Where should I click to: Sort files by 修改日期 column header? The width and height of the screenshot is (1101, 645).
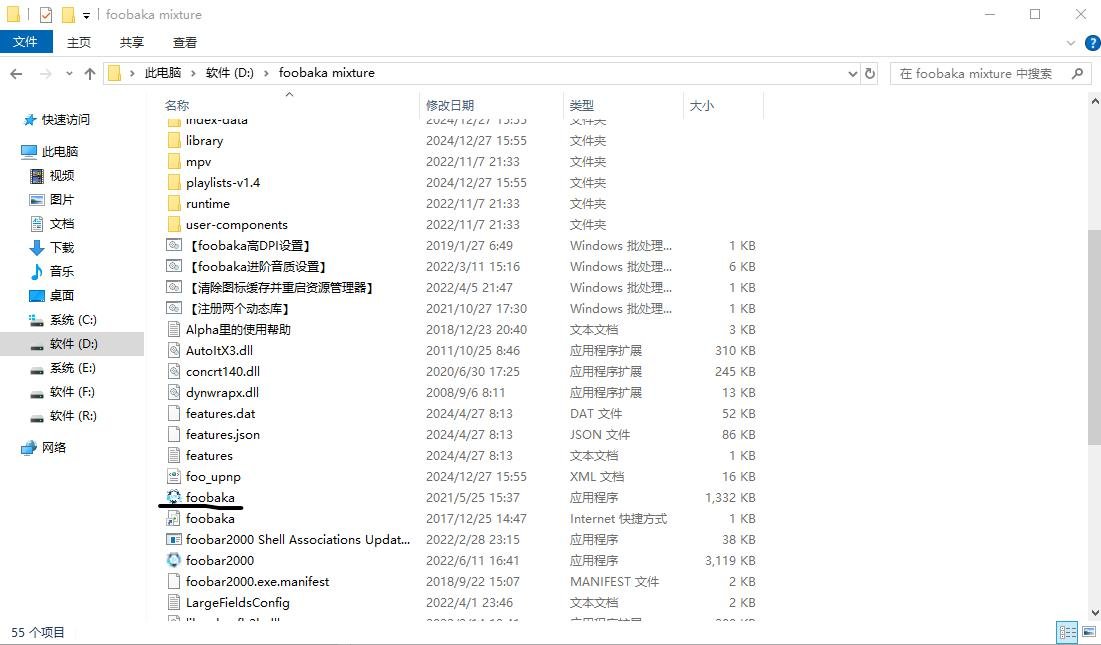tap(450, 105)
